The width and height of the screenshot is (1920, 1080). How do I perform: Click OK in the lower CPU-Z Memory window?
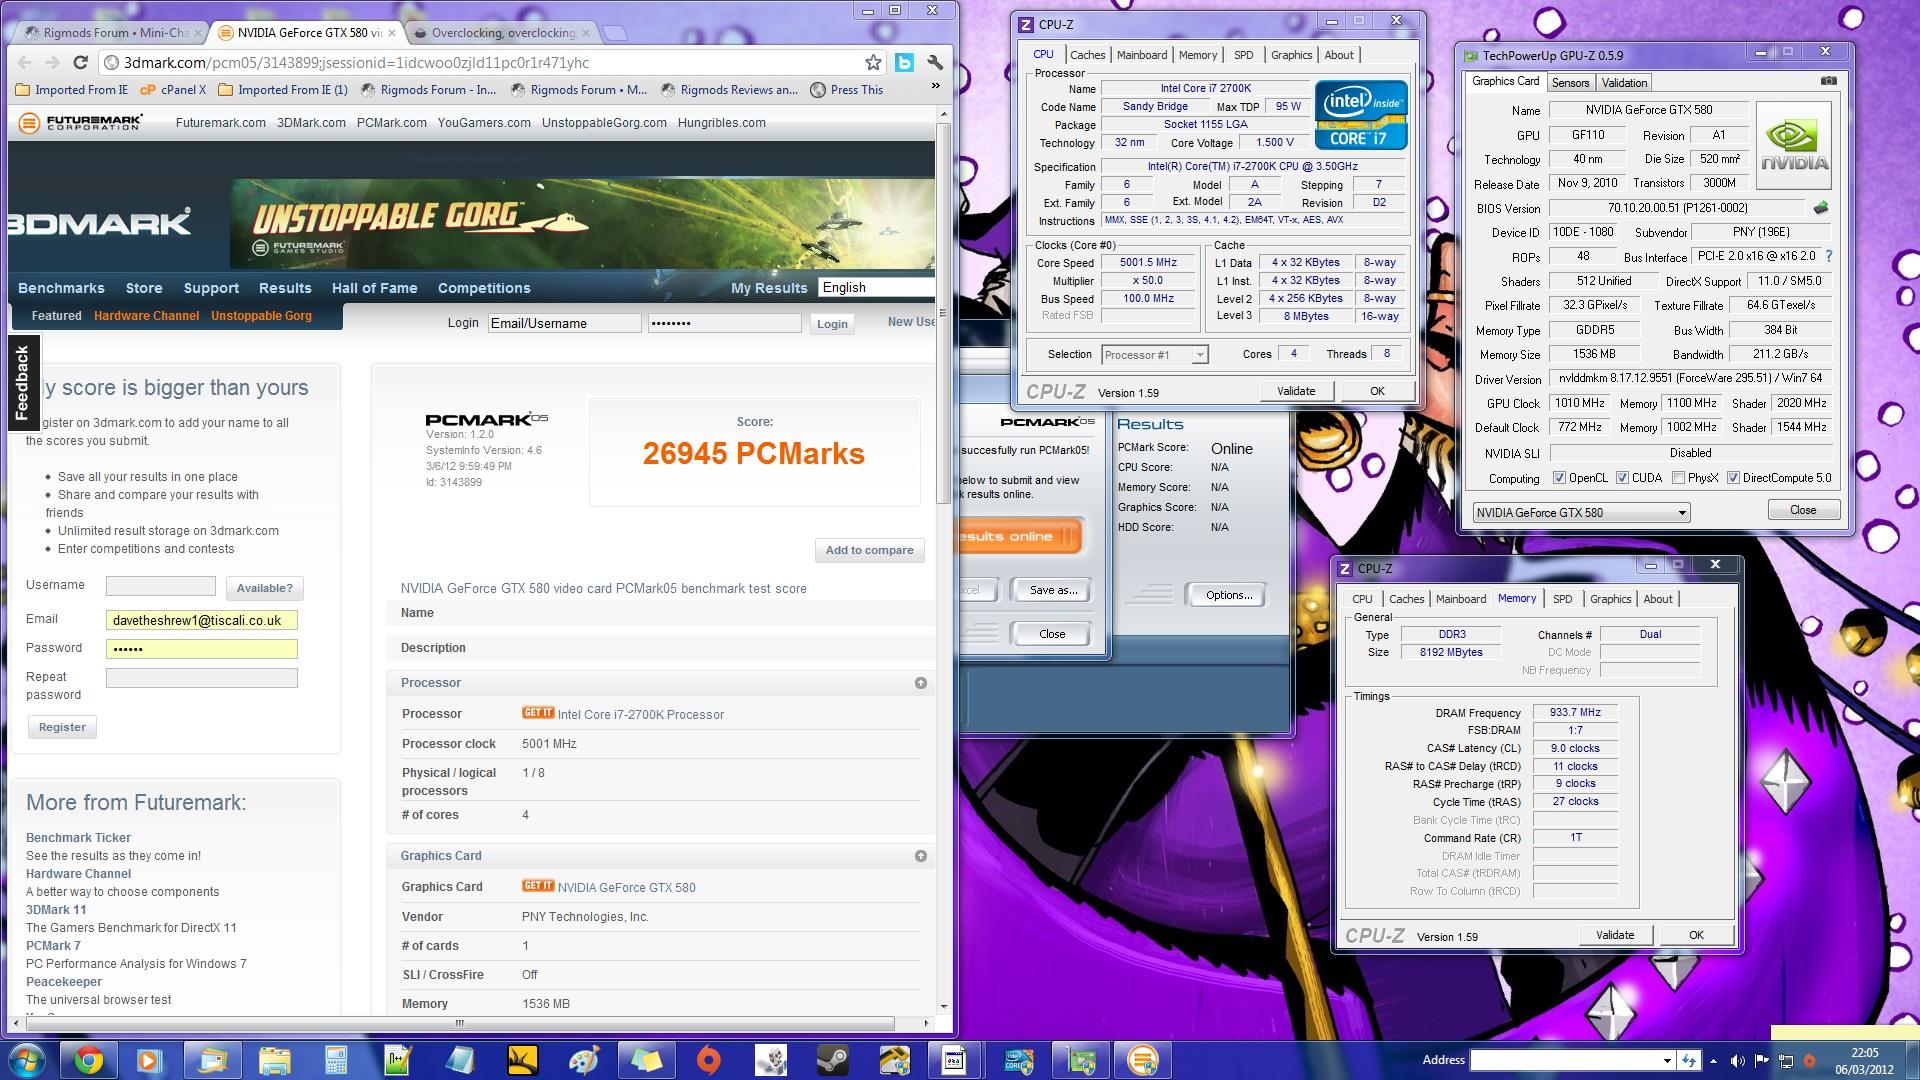(x=1696, y=935)
